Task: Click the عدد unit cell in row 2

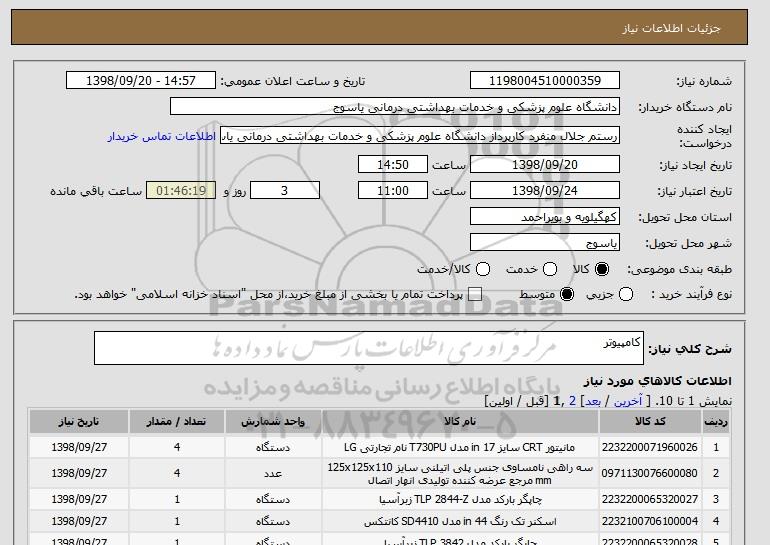Action: point(273,473)
